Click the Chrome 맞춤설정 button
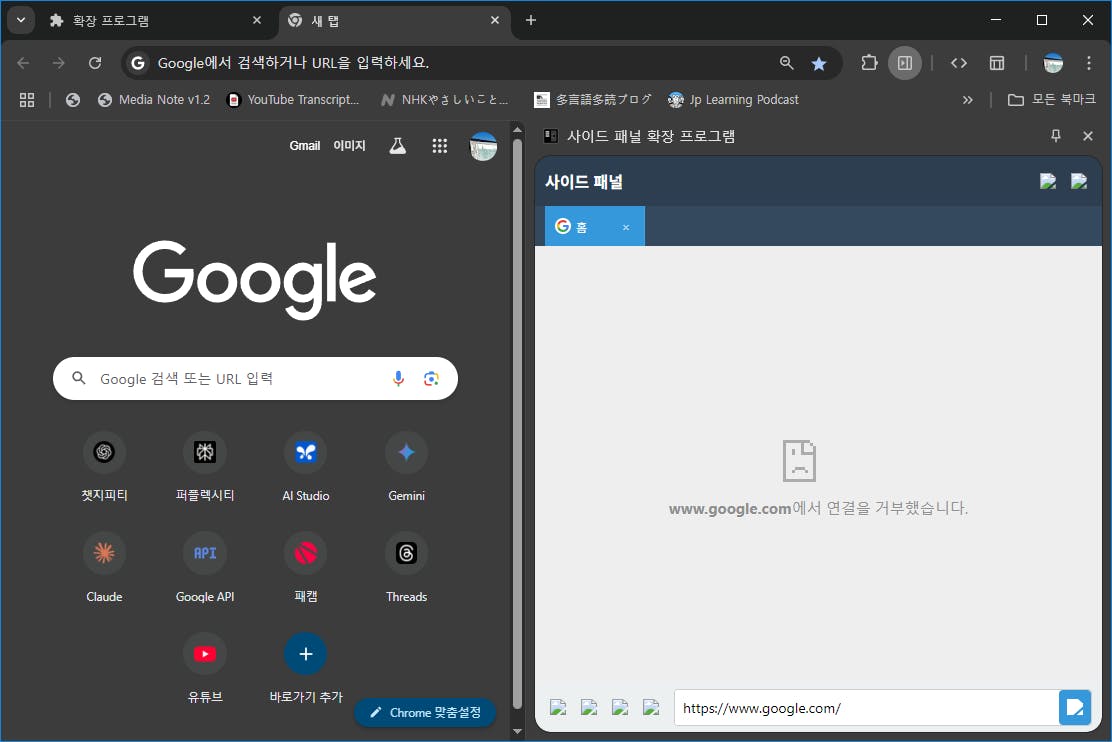The image size is (1112, 742). pos(426,712)
